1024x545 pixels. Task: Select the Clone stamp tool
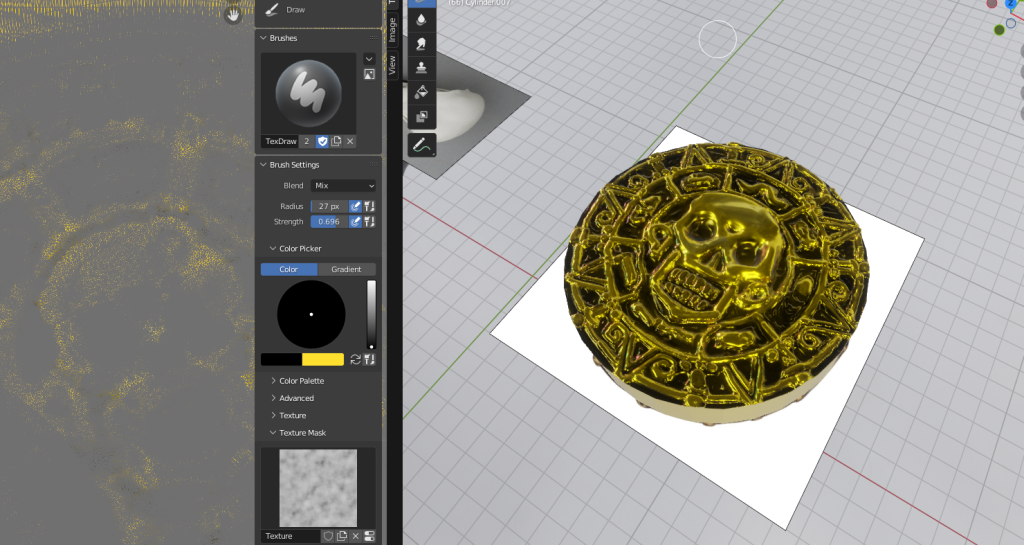421,68
